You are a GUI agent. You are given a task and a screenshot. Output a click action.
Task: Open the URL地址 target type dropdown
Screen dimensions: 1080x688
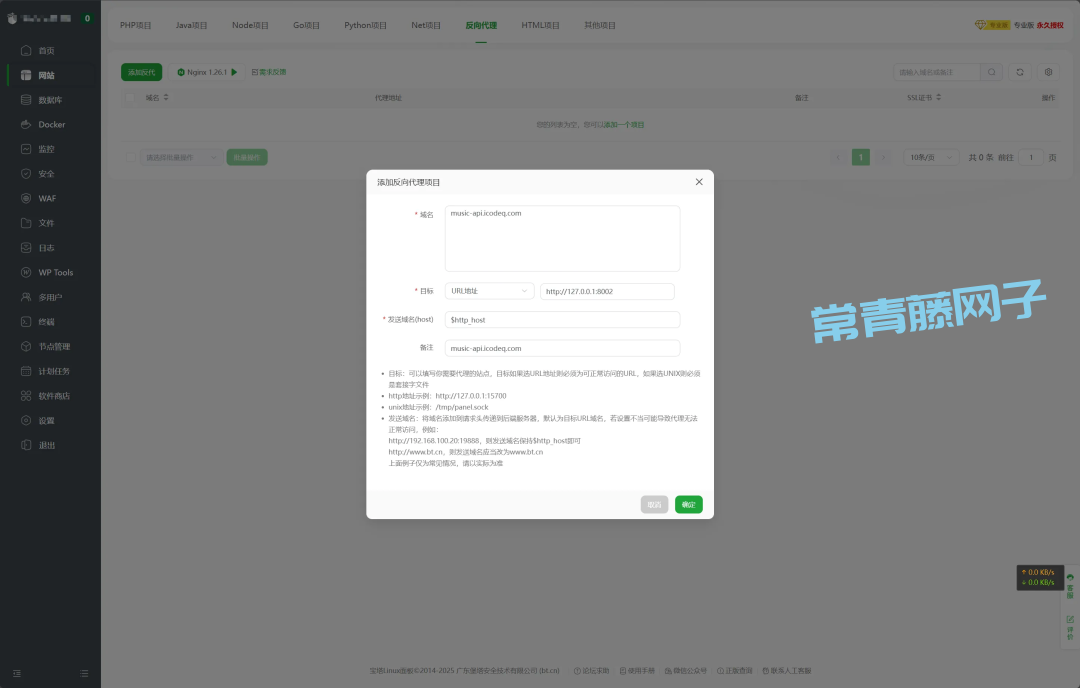(489, 291)
